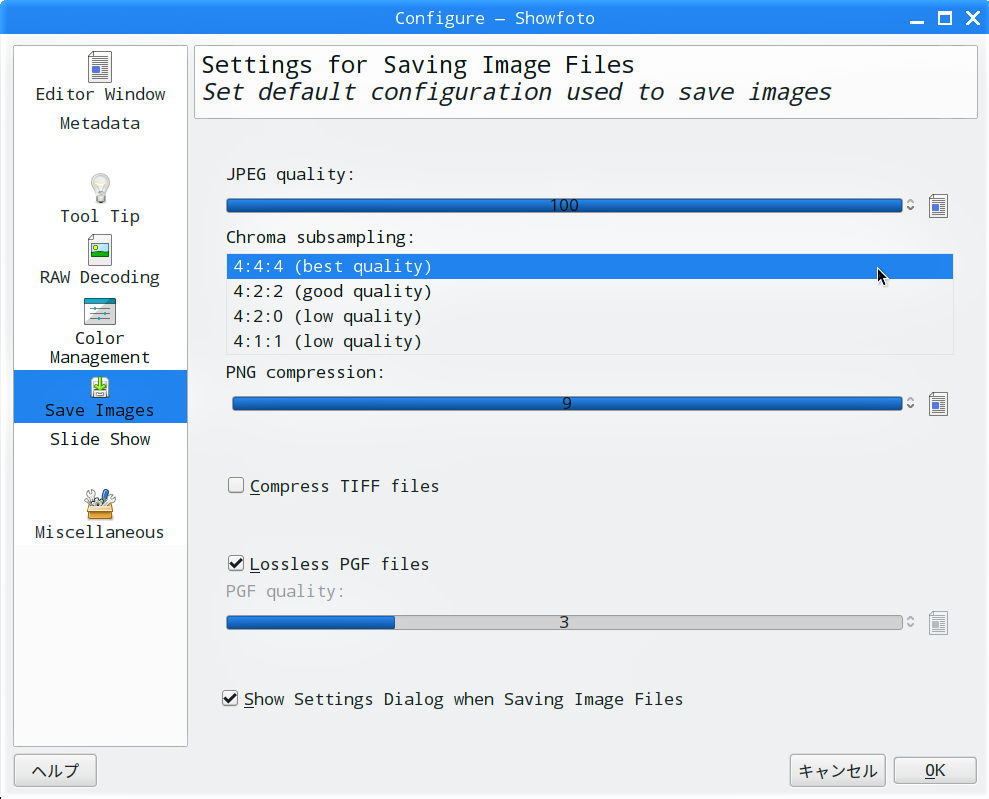
Task: Click the 'Color Management' page label
Action: click(x=100, y=347)
